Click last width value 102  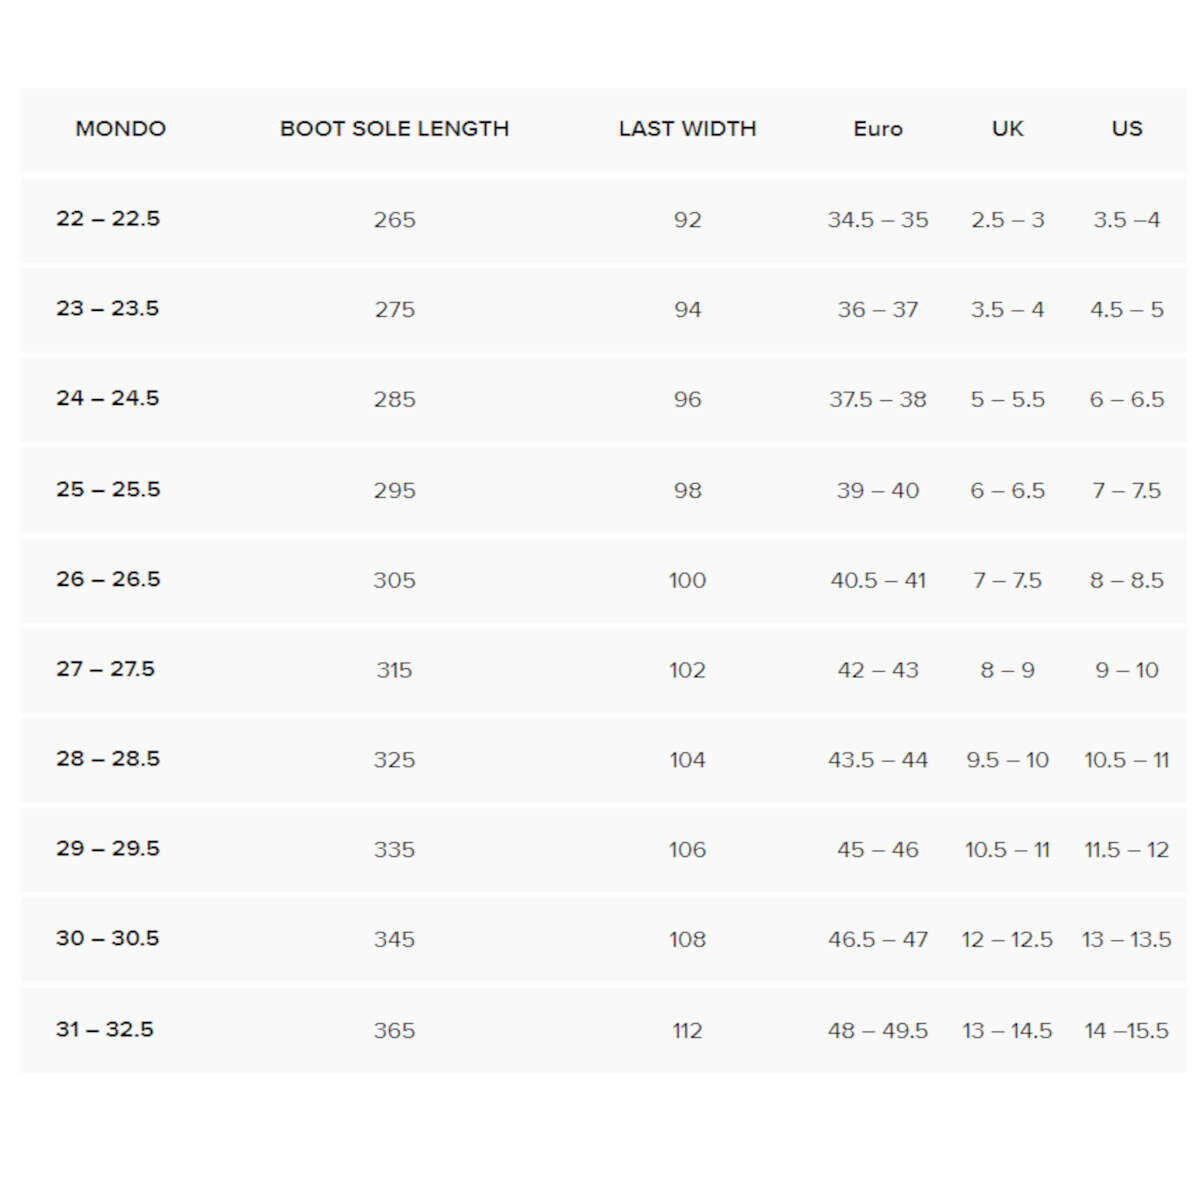pyautogui.click(x=687, y=671)
